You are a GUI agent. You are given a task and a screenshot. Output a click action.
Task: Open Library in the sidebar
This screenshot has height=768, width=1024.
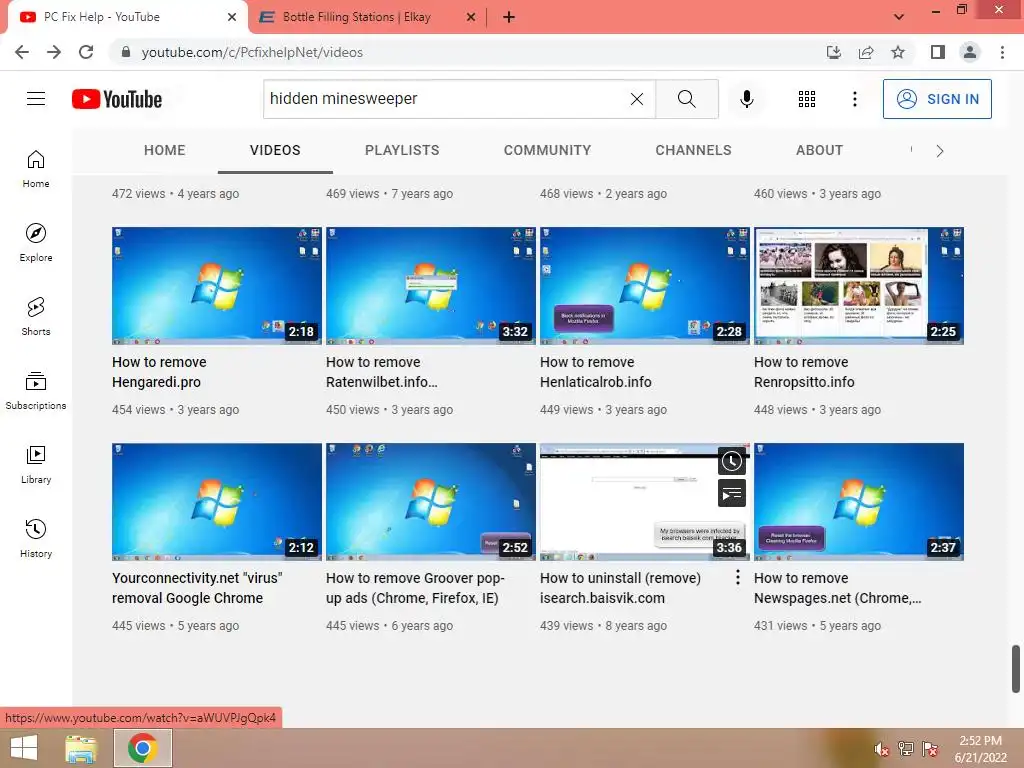36,464
